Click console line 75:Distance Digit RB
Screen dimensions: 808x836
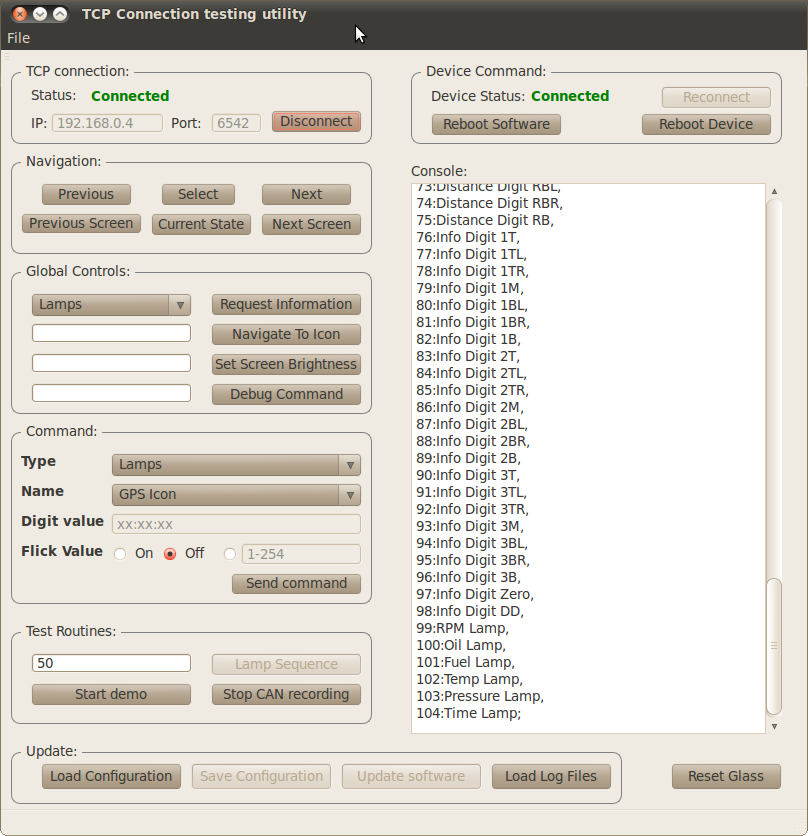click(x=485, y=220)
